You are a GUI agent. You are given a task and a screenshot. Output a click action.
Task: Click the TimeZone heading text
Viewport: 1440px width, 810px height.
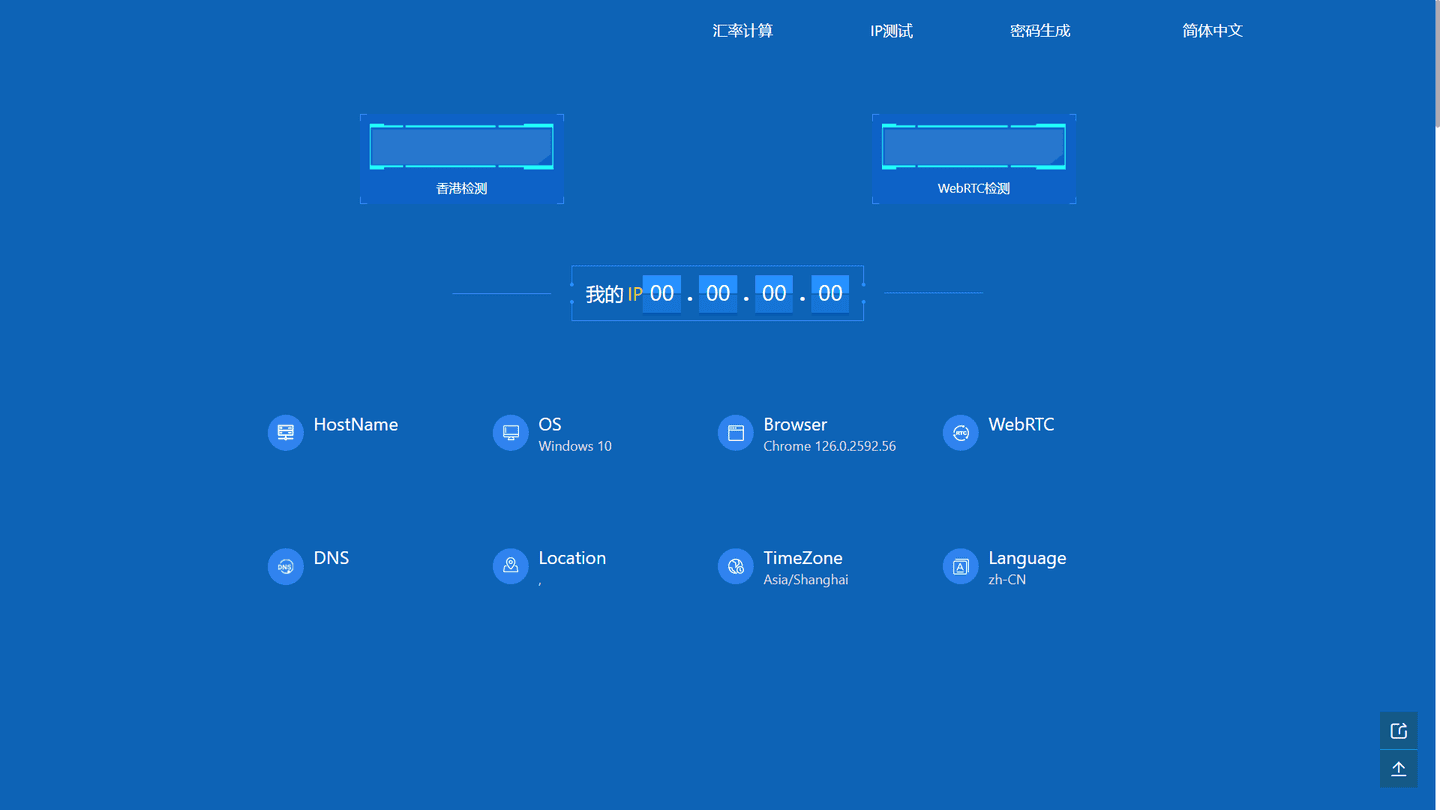[x=803, y=558]
